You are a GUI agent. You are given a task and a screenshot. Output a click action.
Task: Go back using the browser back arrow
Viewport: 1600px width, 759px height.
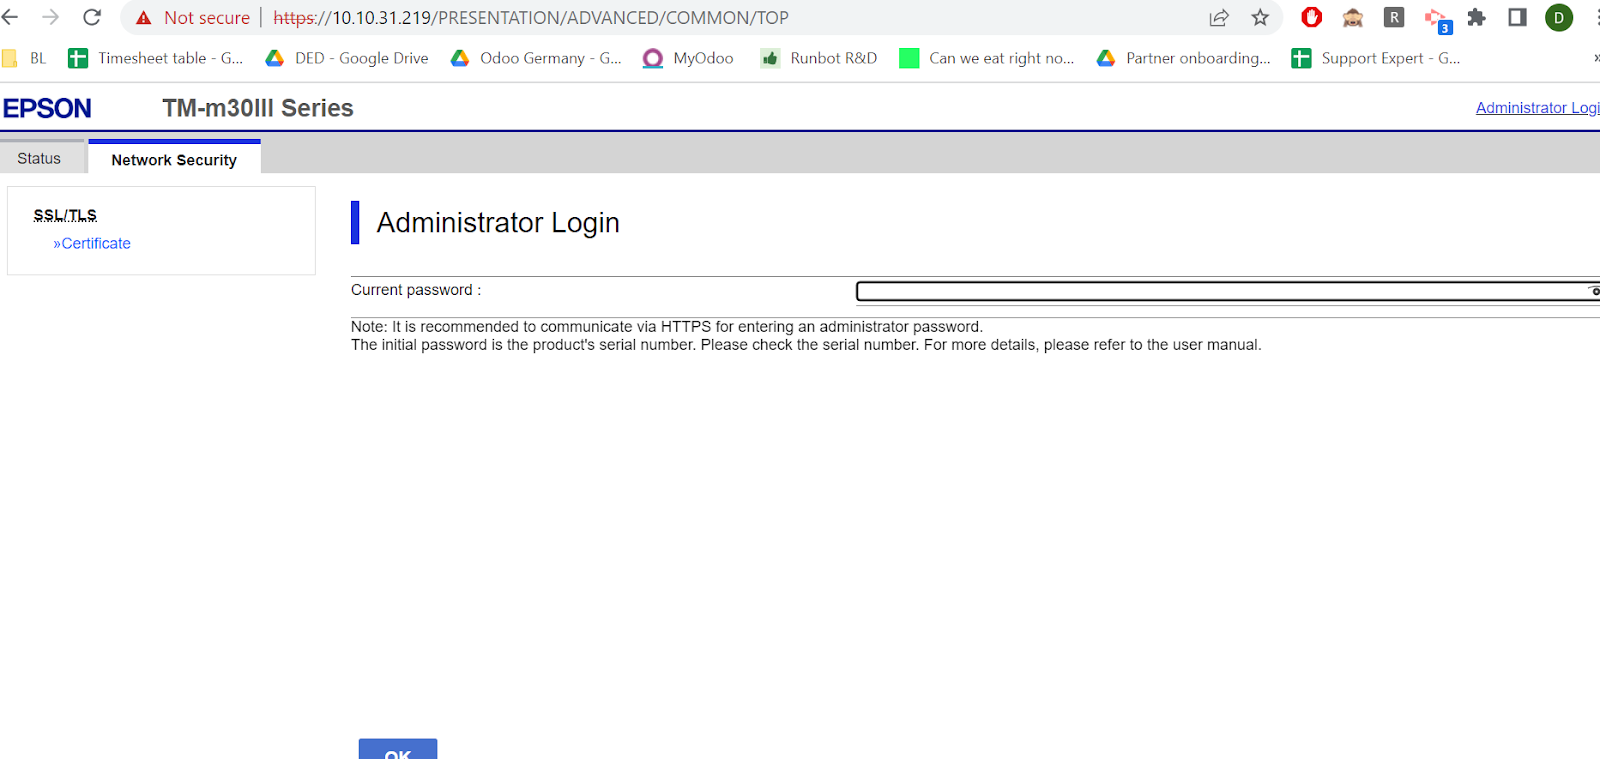click(x=10, y=17)
